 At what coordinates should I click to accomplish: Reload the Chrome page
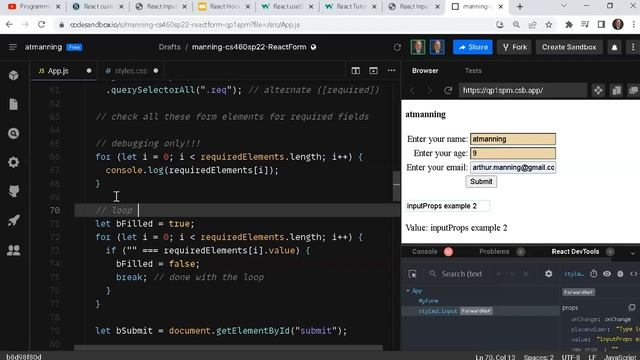pyautogui.click(x=41, y=25)
